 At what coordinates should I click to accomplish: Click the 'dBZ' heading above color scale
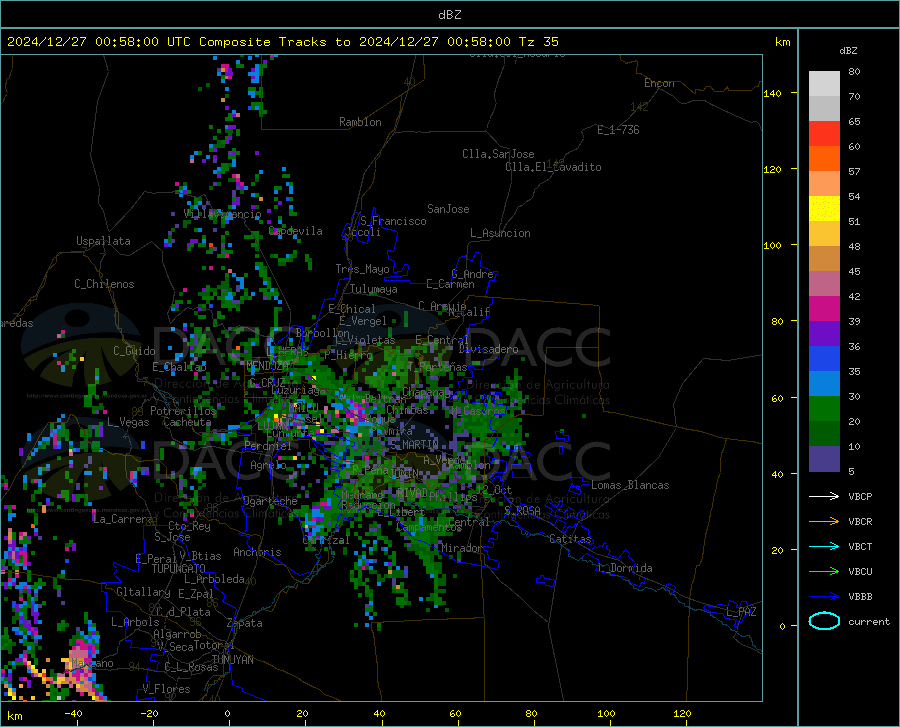point(848,50)
